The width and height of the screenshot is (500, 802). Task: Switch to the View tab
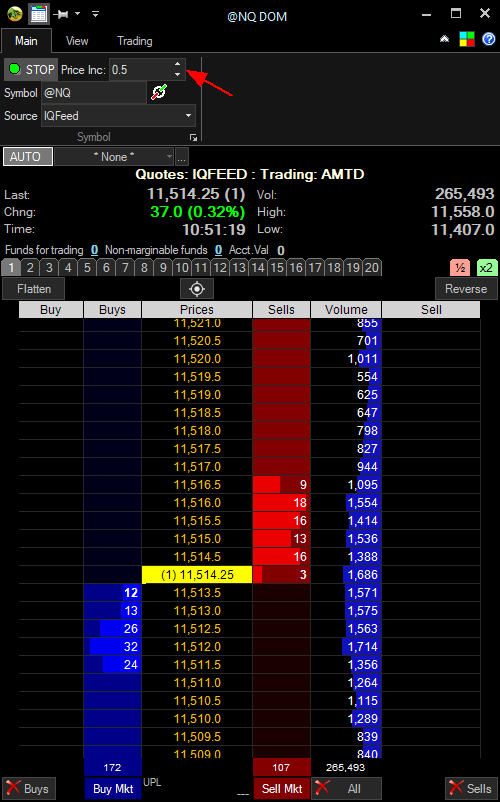[x=77, y=41]
